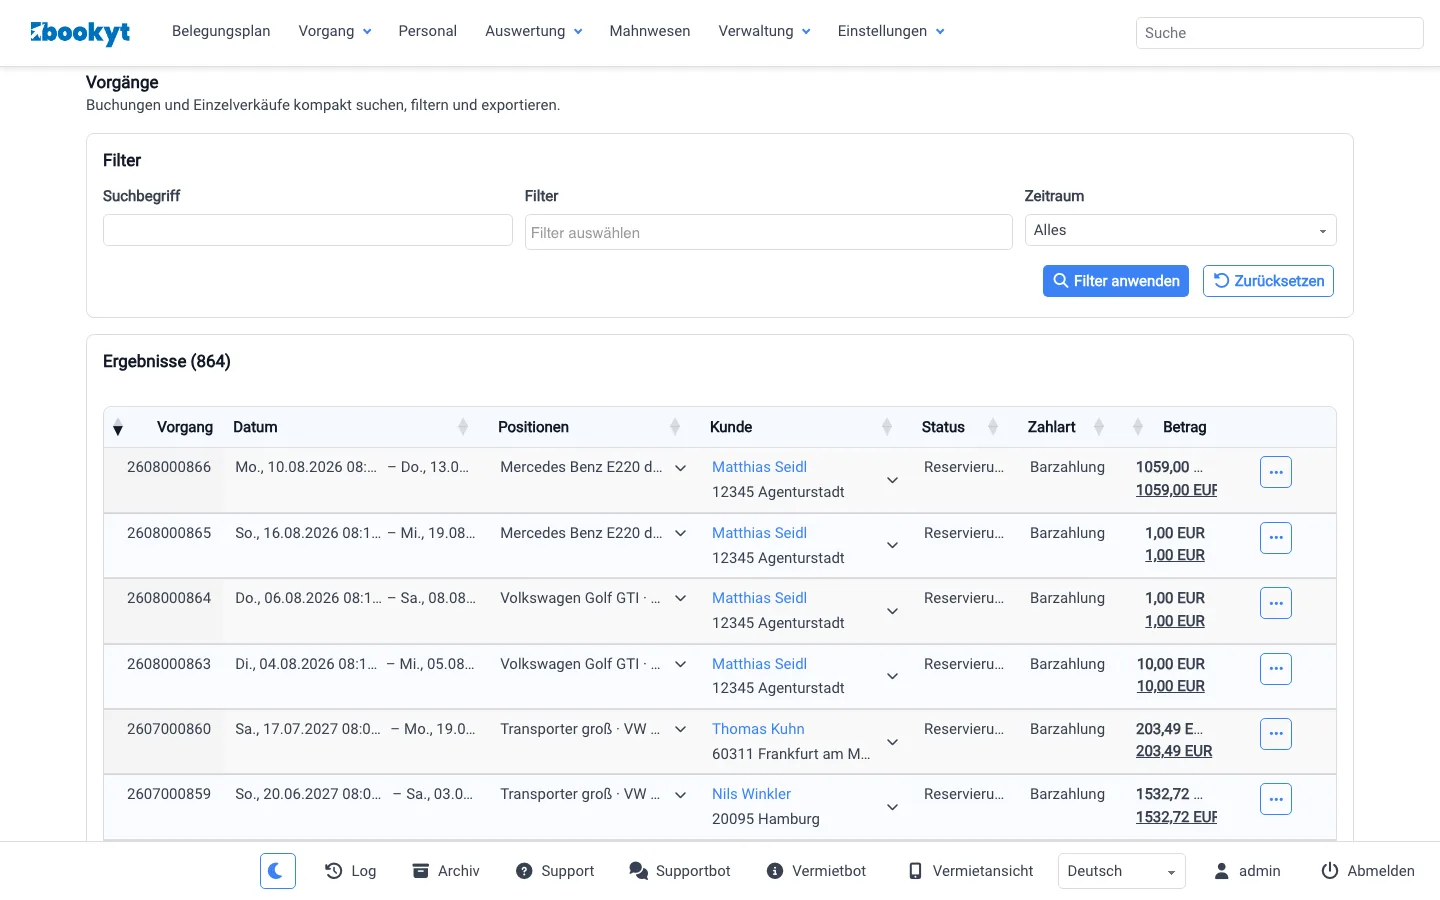Viewport: 1440px width, 900px height.
Task: Sort results by Datum column arrows
Action: [463, 427]
